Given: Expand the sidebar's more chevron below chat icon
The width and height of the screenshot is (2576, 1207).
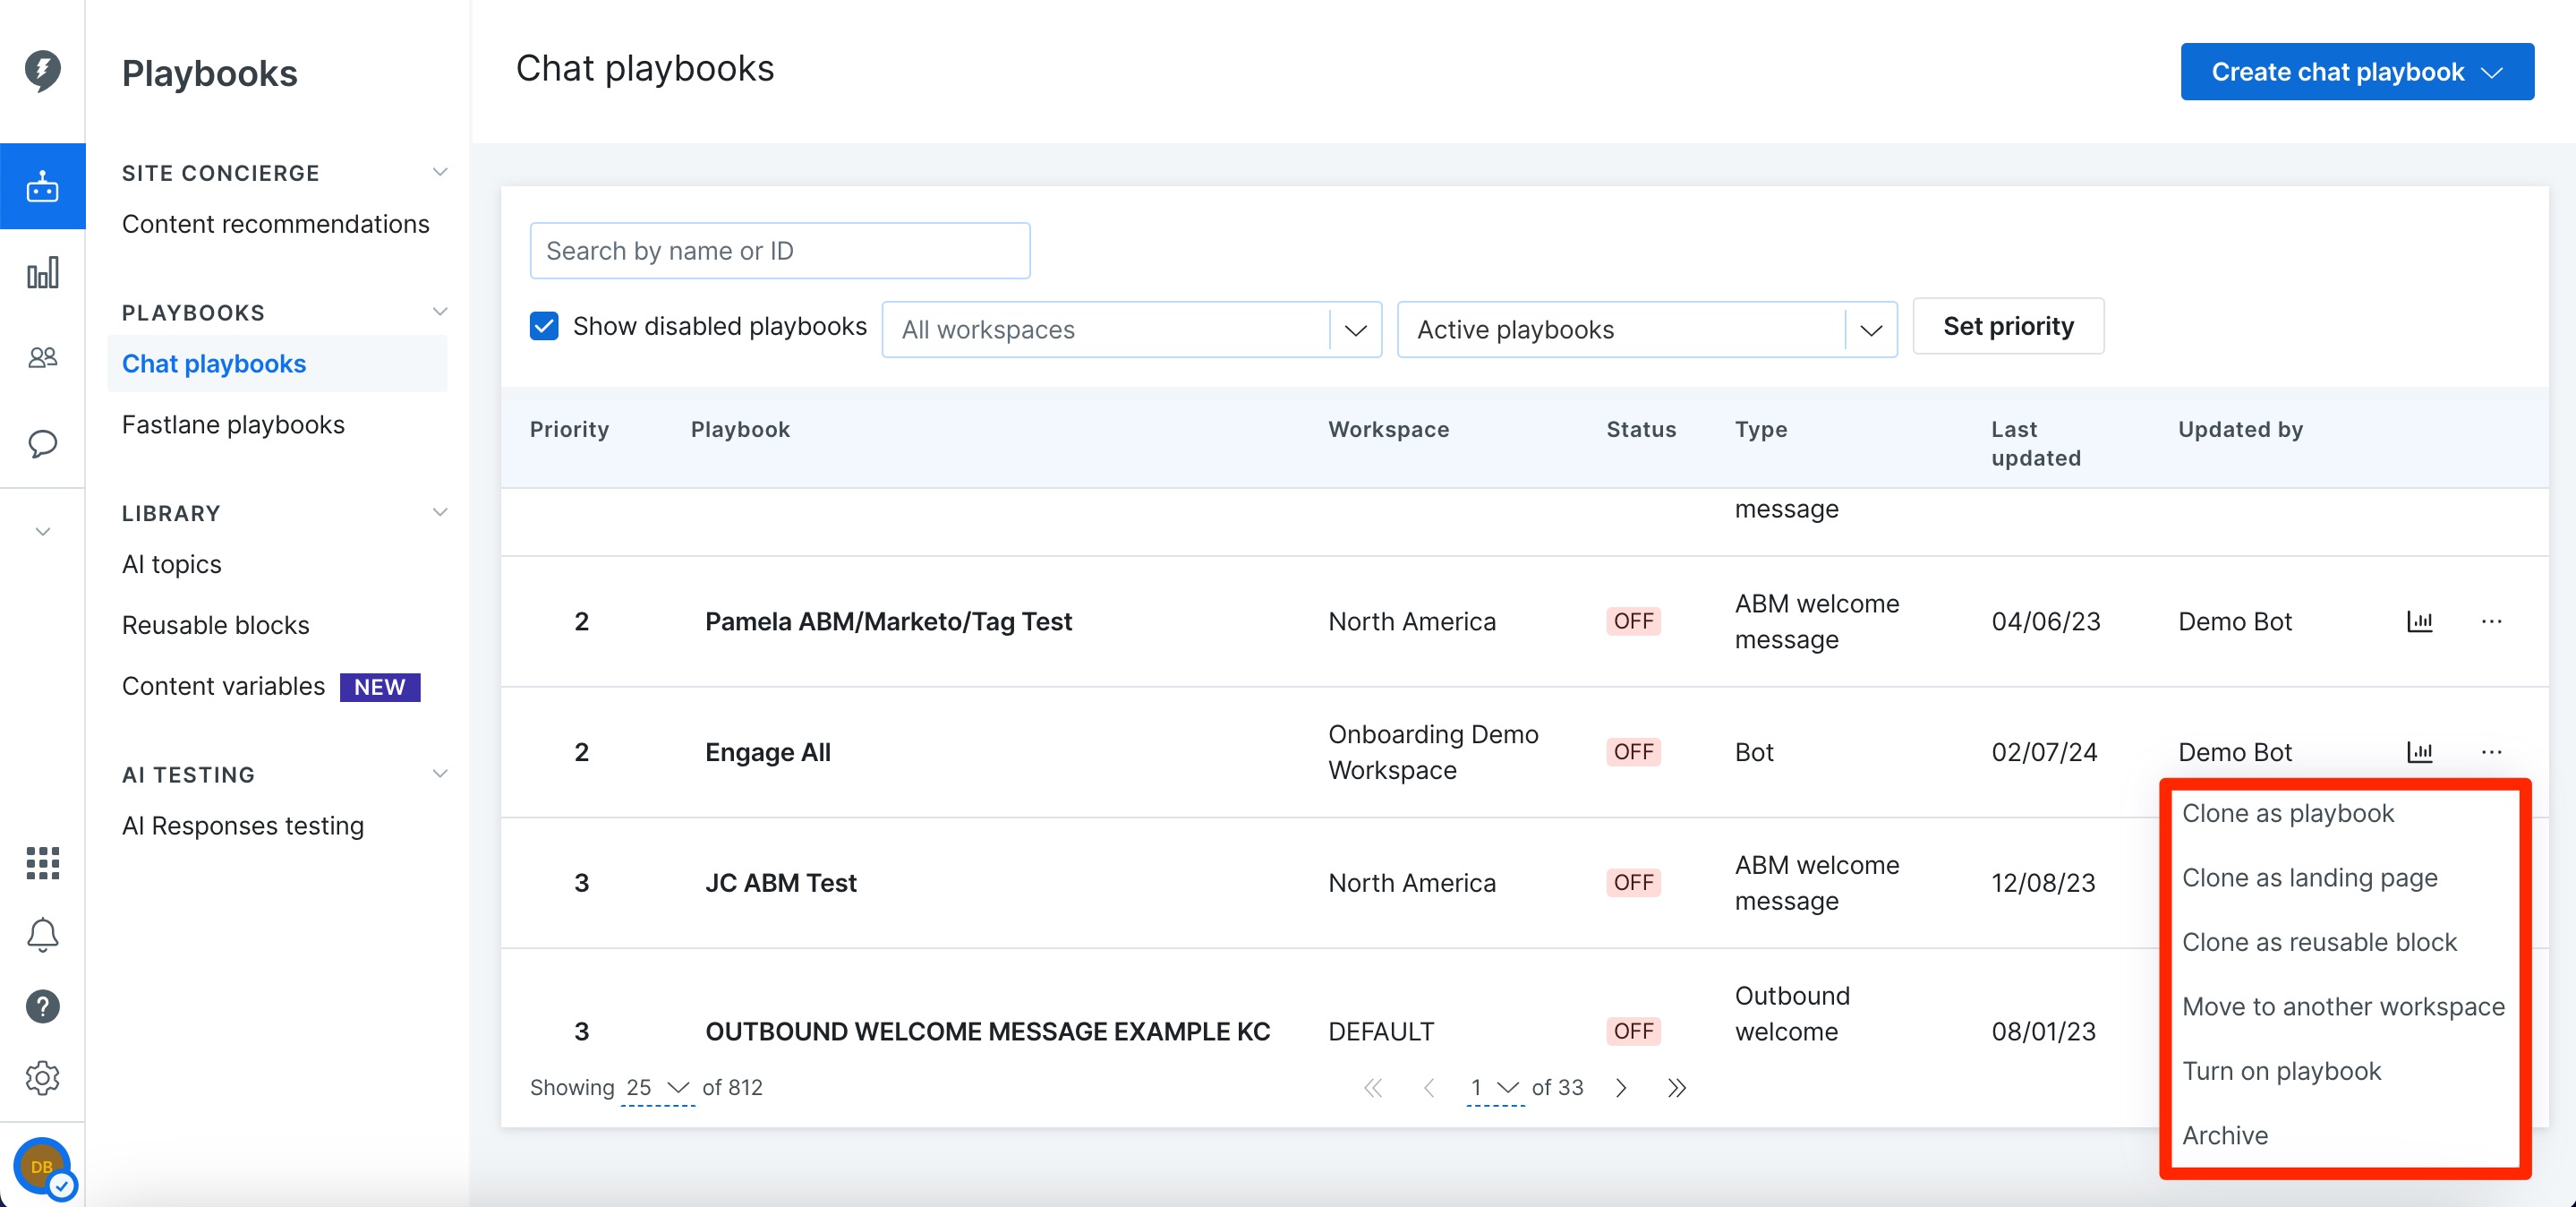Looking at the screenshot, I should 42,531.
